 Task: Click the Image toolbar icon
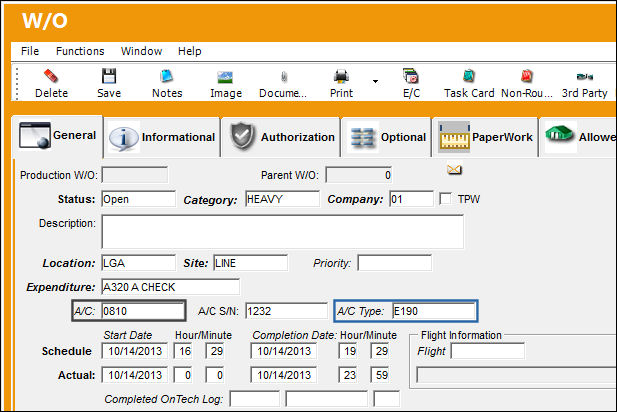[x=225, y=77]
